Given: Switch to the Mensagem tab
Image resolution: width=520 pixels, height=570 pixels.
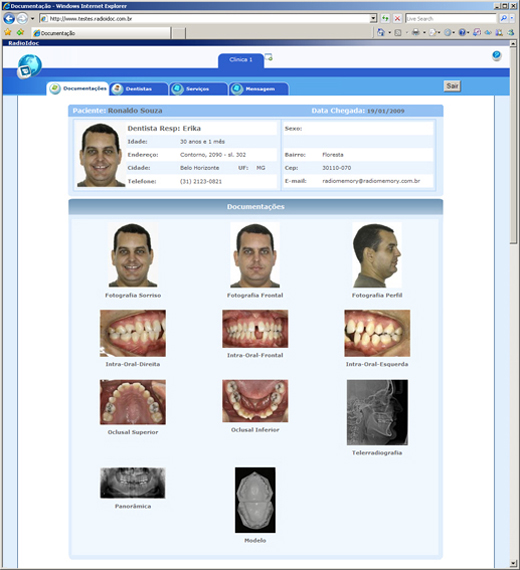Looking at the screenshot, I should pos(259,89).
